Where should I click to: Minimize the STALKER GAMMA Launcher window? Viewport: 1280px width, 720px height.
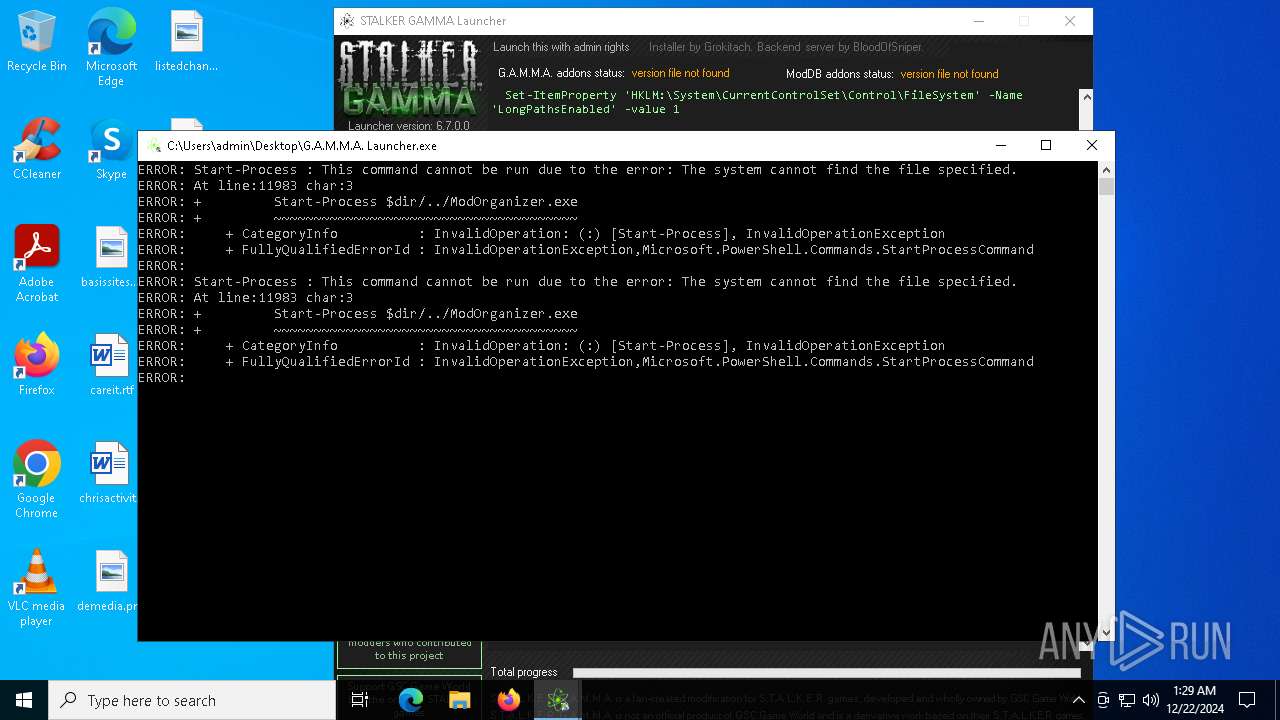pos(979,21)
